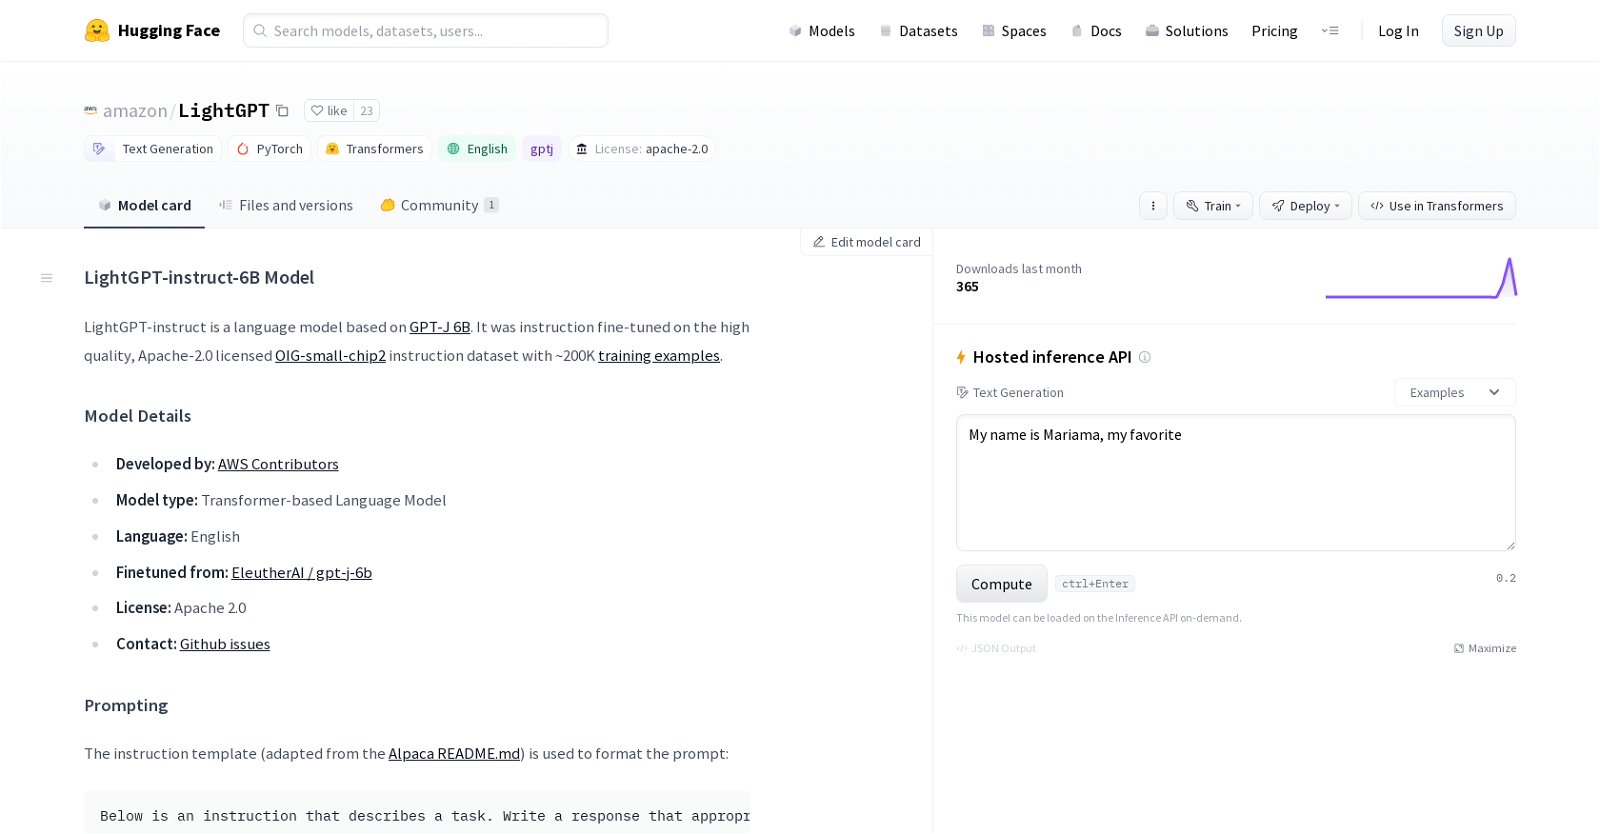
Task: Click the Hosted inference API info icon
Action: tap(1145, 357)
